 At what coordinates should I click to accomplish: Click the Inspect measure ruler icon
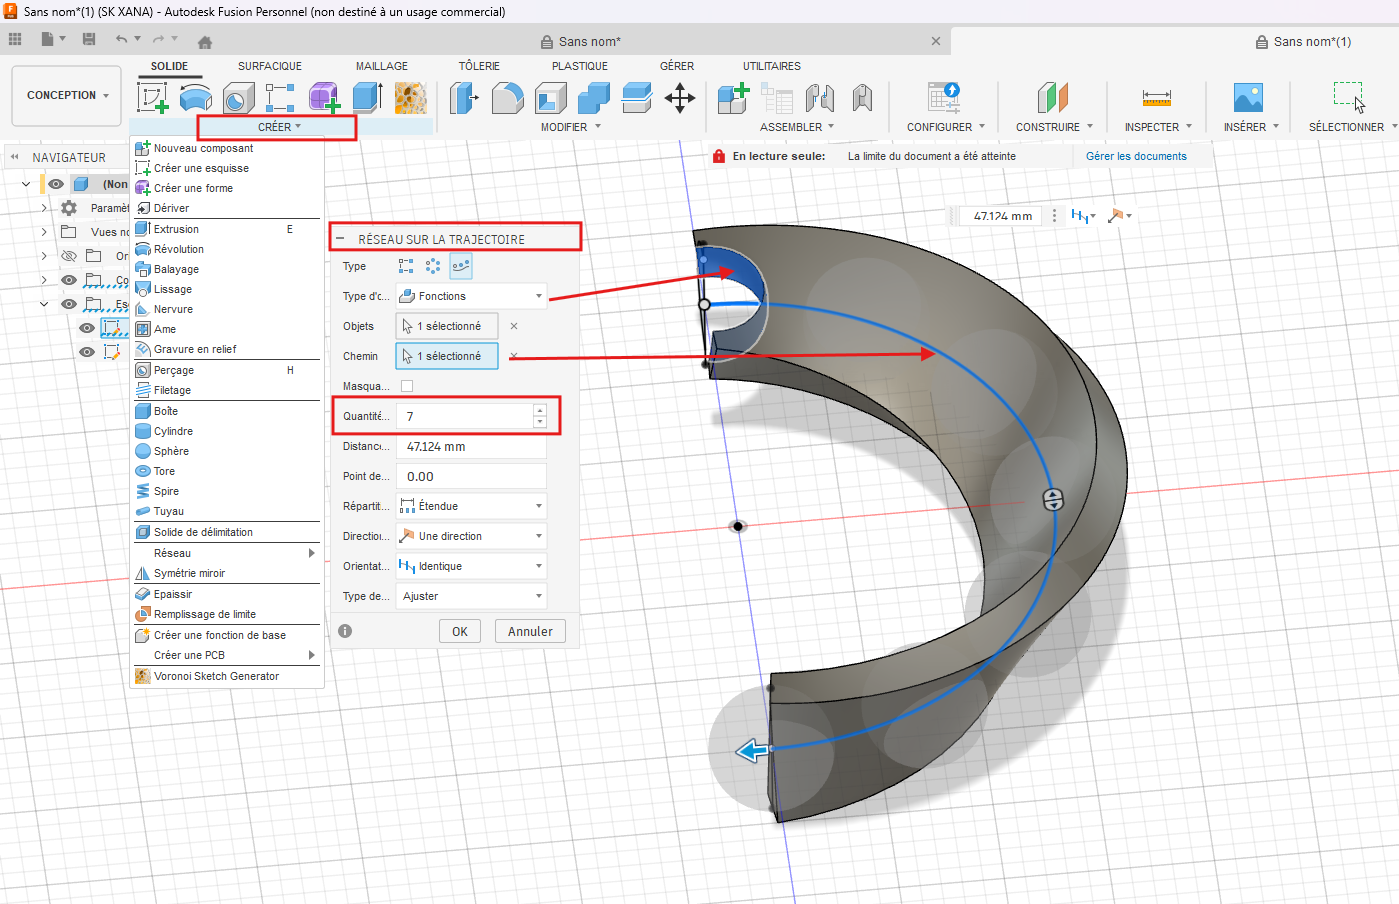tap(1156, 98)
